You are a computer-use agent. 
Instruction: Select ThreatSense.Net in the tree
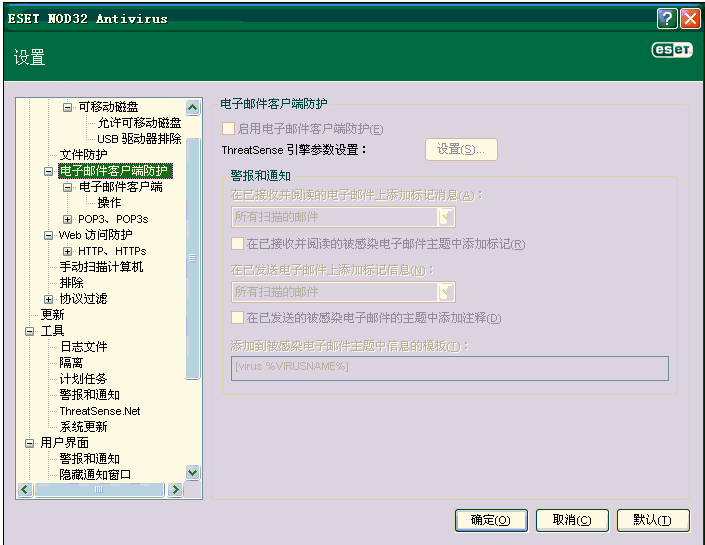click(x=99, y=411)
